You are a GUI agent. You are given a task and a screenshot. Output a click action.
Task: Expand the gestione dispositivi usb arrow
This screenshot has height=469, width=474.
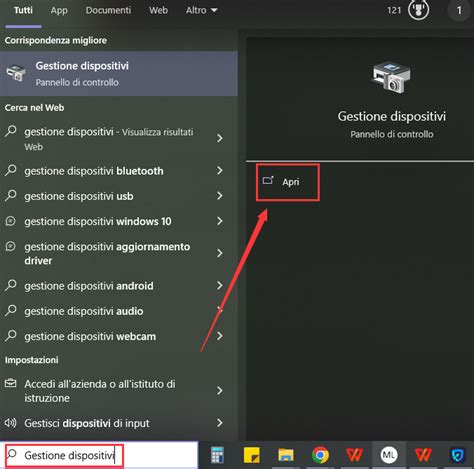point(219,196)
